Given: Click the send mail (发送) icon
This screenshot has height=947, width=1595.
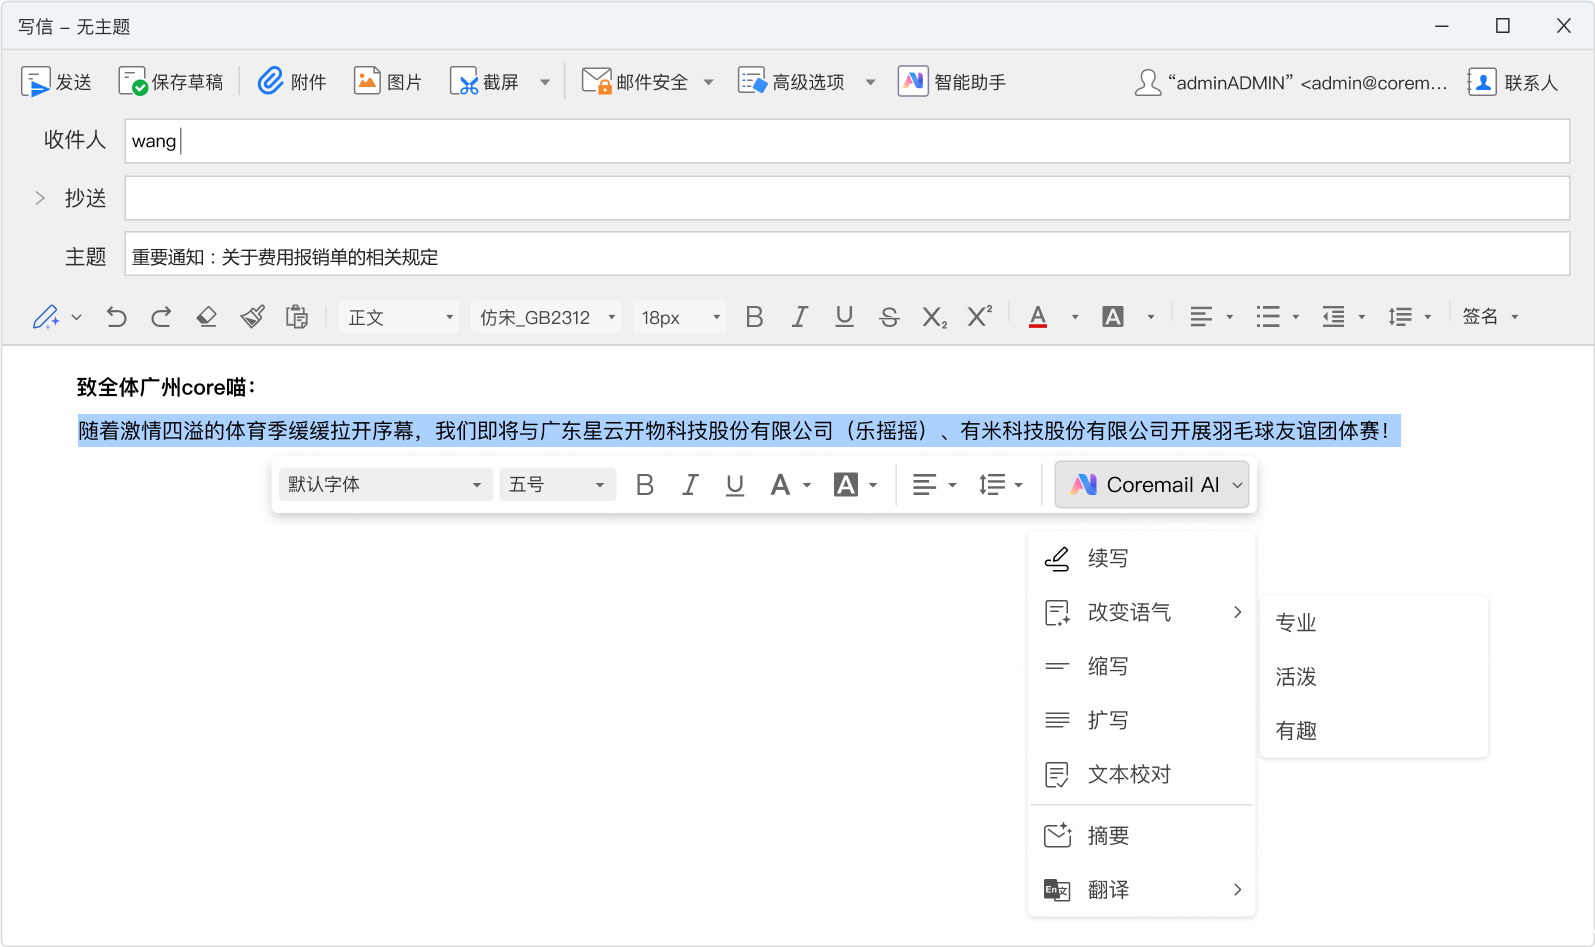Looking at the screenshot, I should tap(36, 82).
